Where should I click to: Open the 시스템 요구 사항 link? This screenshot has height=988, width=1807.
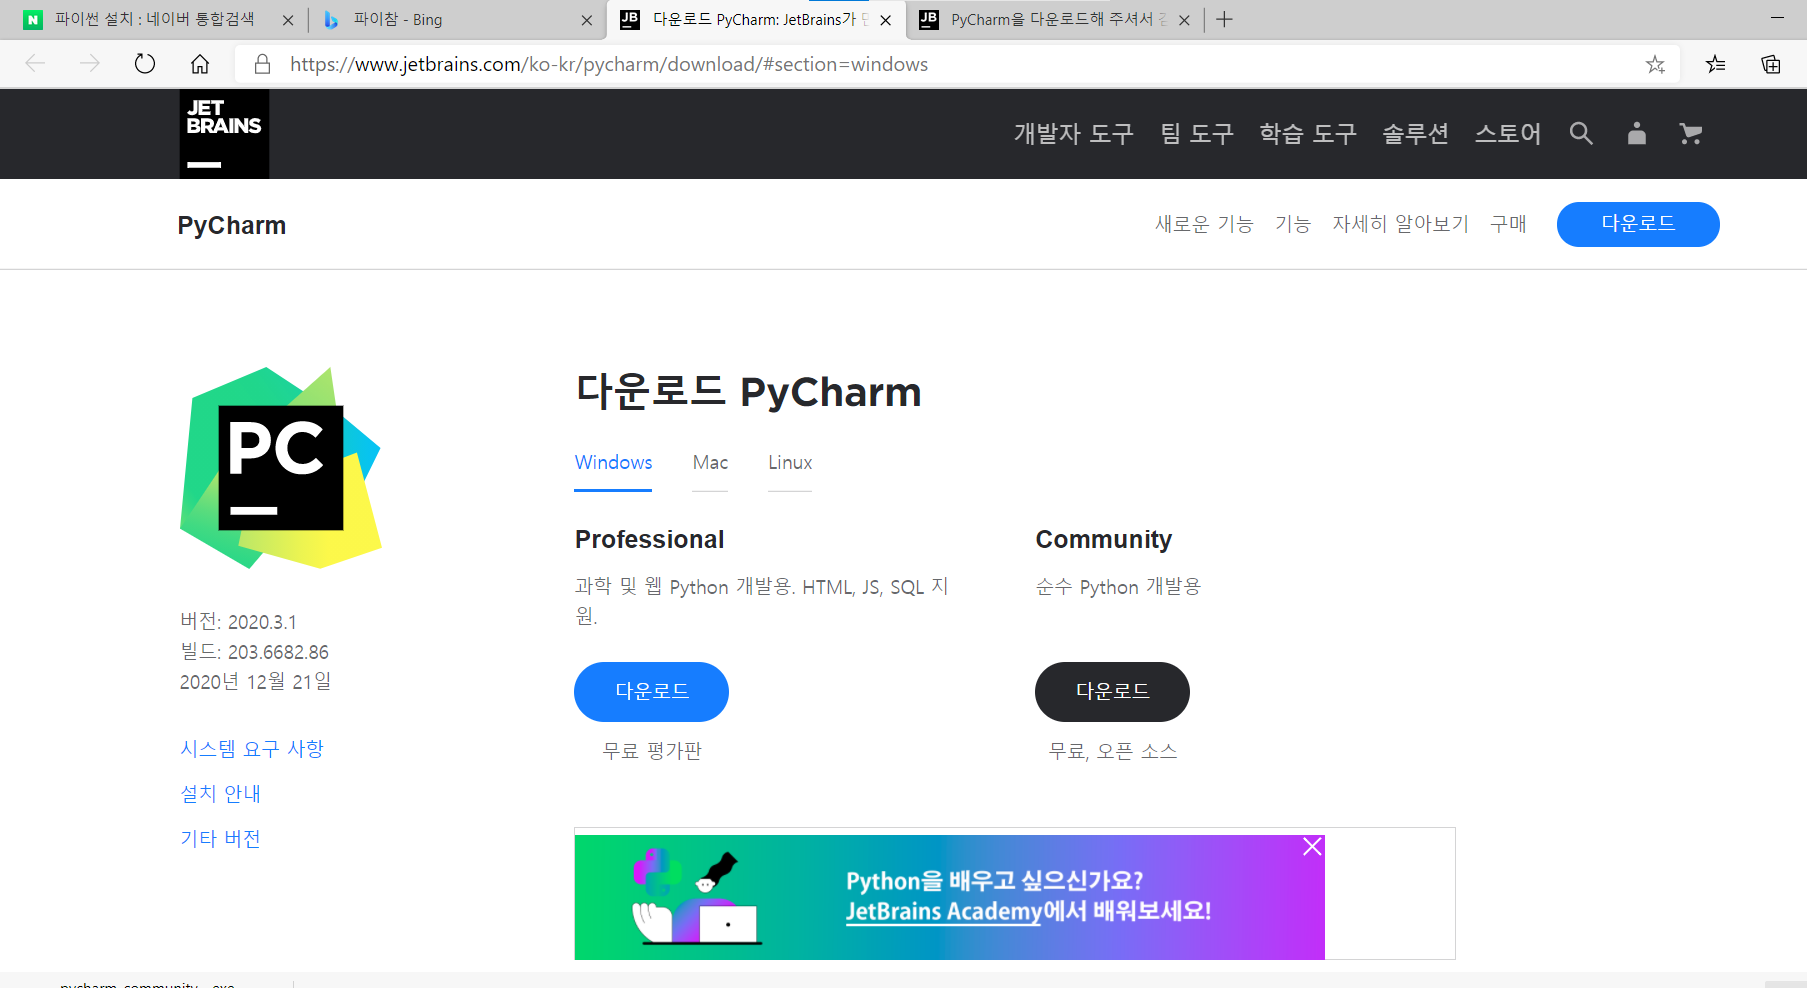click(252, 749)
